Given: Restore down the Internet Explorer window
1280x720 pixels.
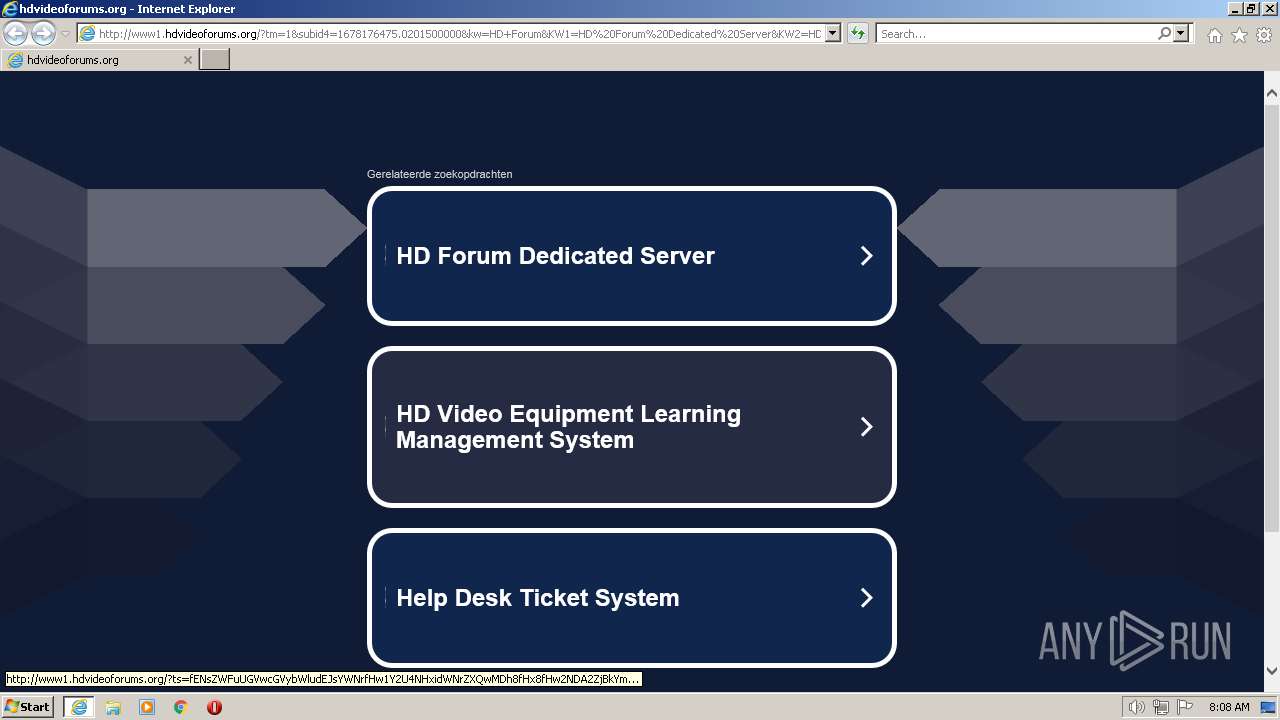Looking at the screenshot, I should (x=1251, y=9).
